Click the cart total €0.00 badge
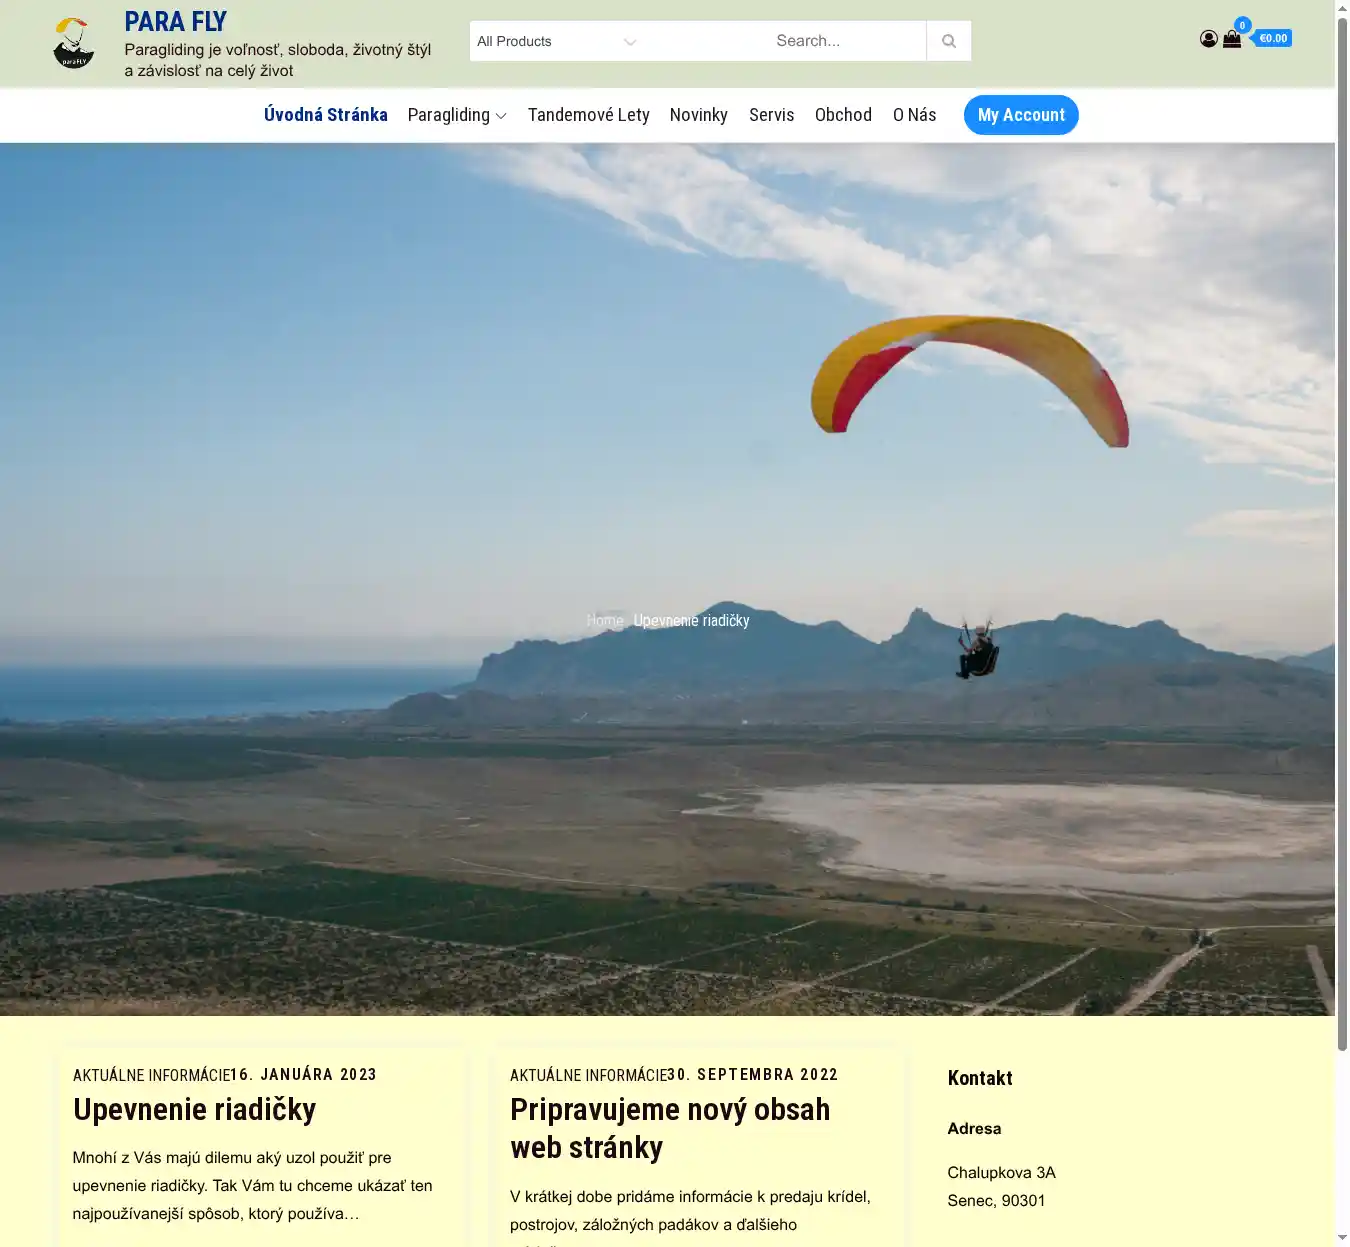This screenshot has width=1350, height=1247. point(1273,39)
